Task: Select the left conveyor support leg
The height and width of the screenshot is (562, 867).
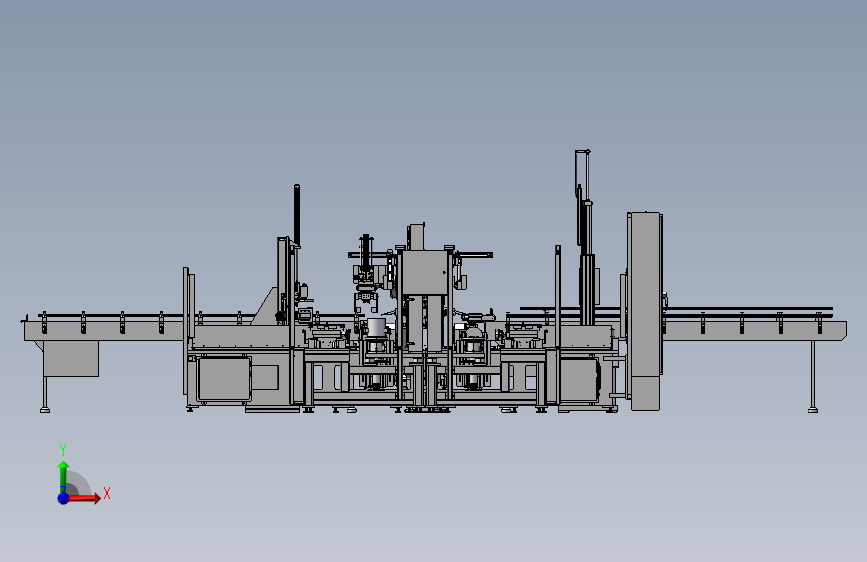Action: [45, 394]
